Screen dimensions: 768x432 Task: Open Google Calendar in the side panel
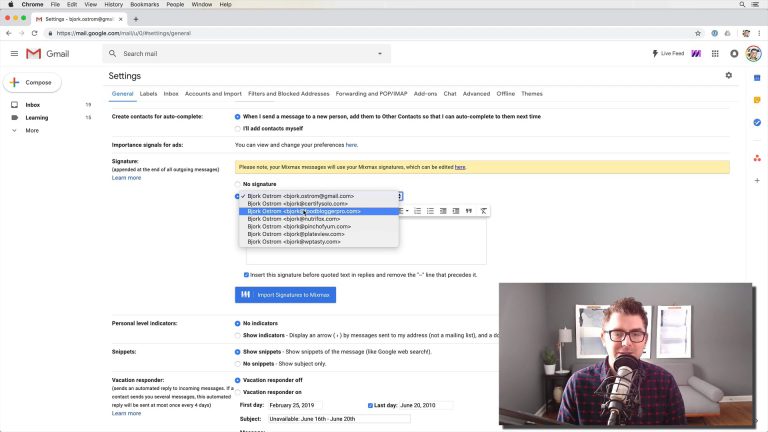tap(757, 78)
